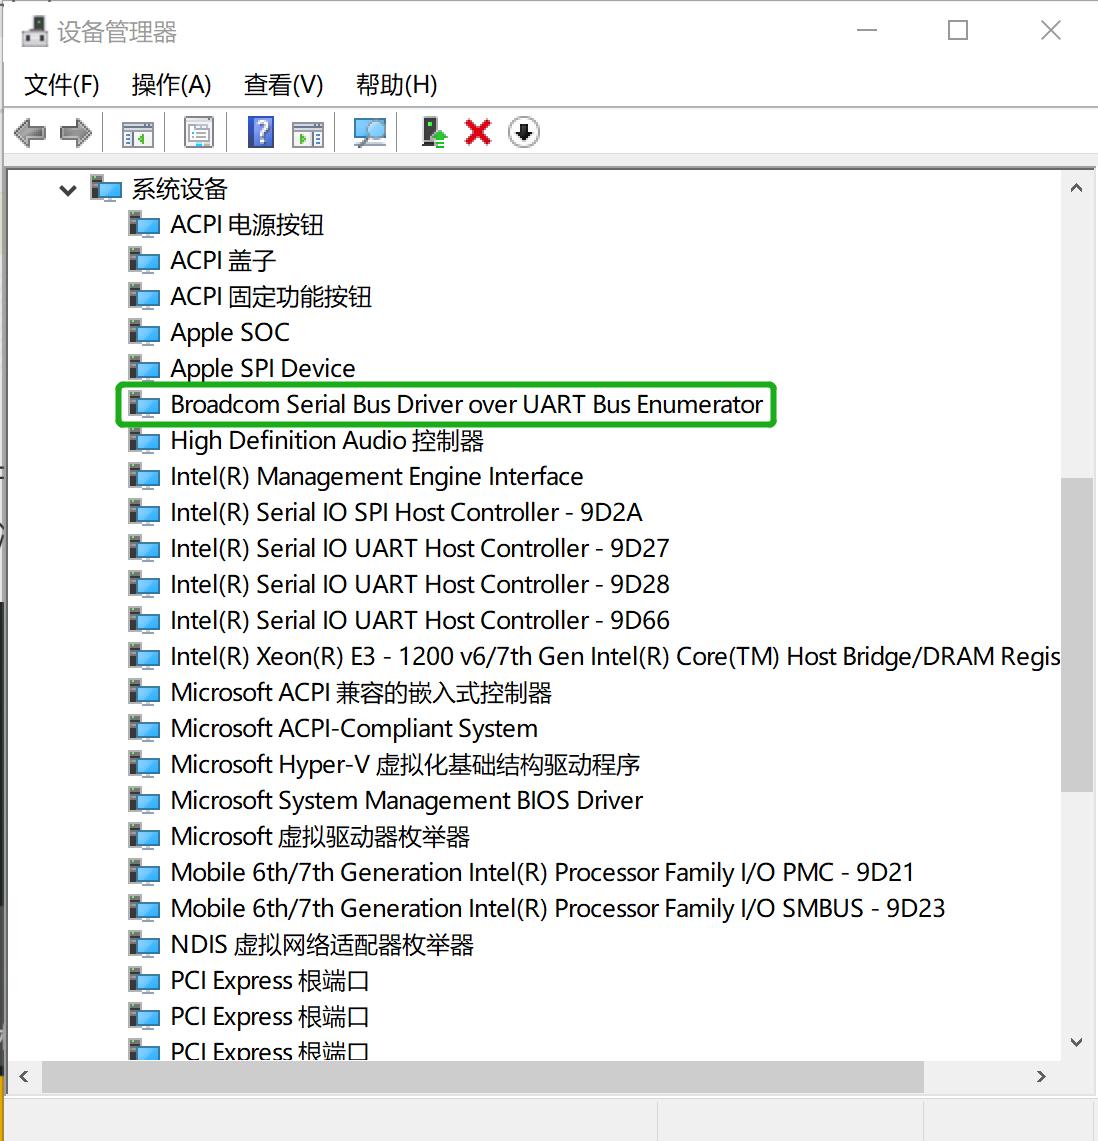The width and height of the screenshot is (1098, 1141).
Task: Click the Back arrow toolbar icon
Action: click(30, 132)
